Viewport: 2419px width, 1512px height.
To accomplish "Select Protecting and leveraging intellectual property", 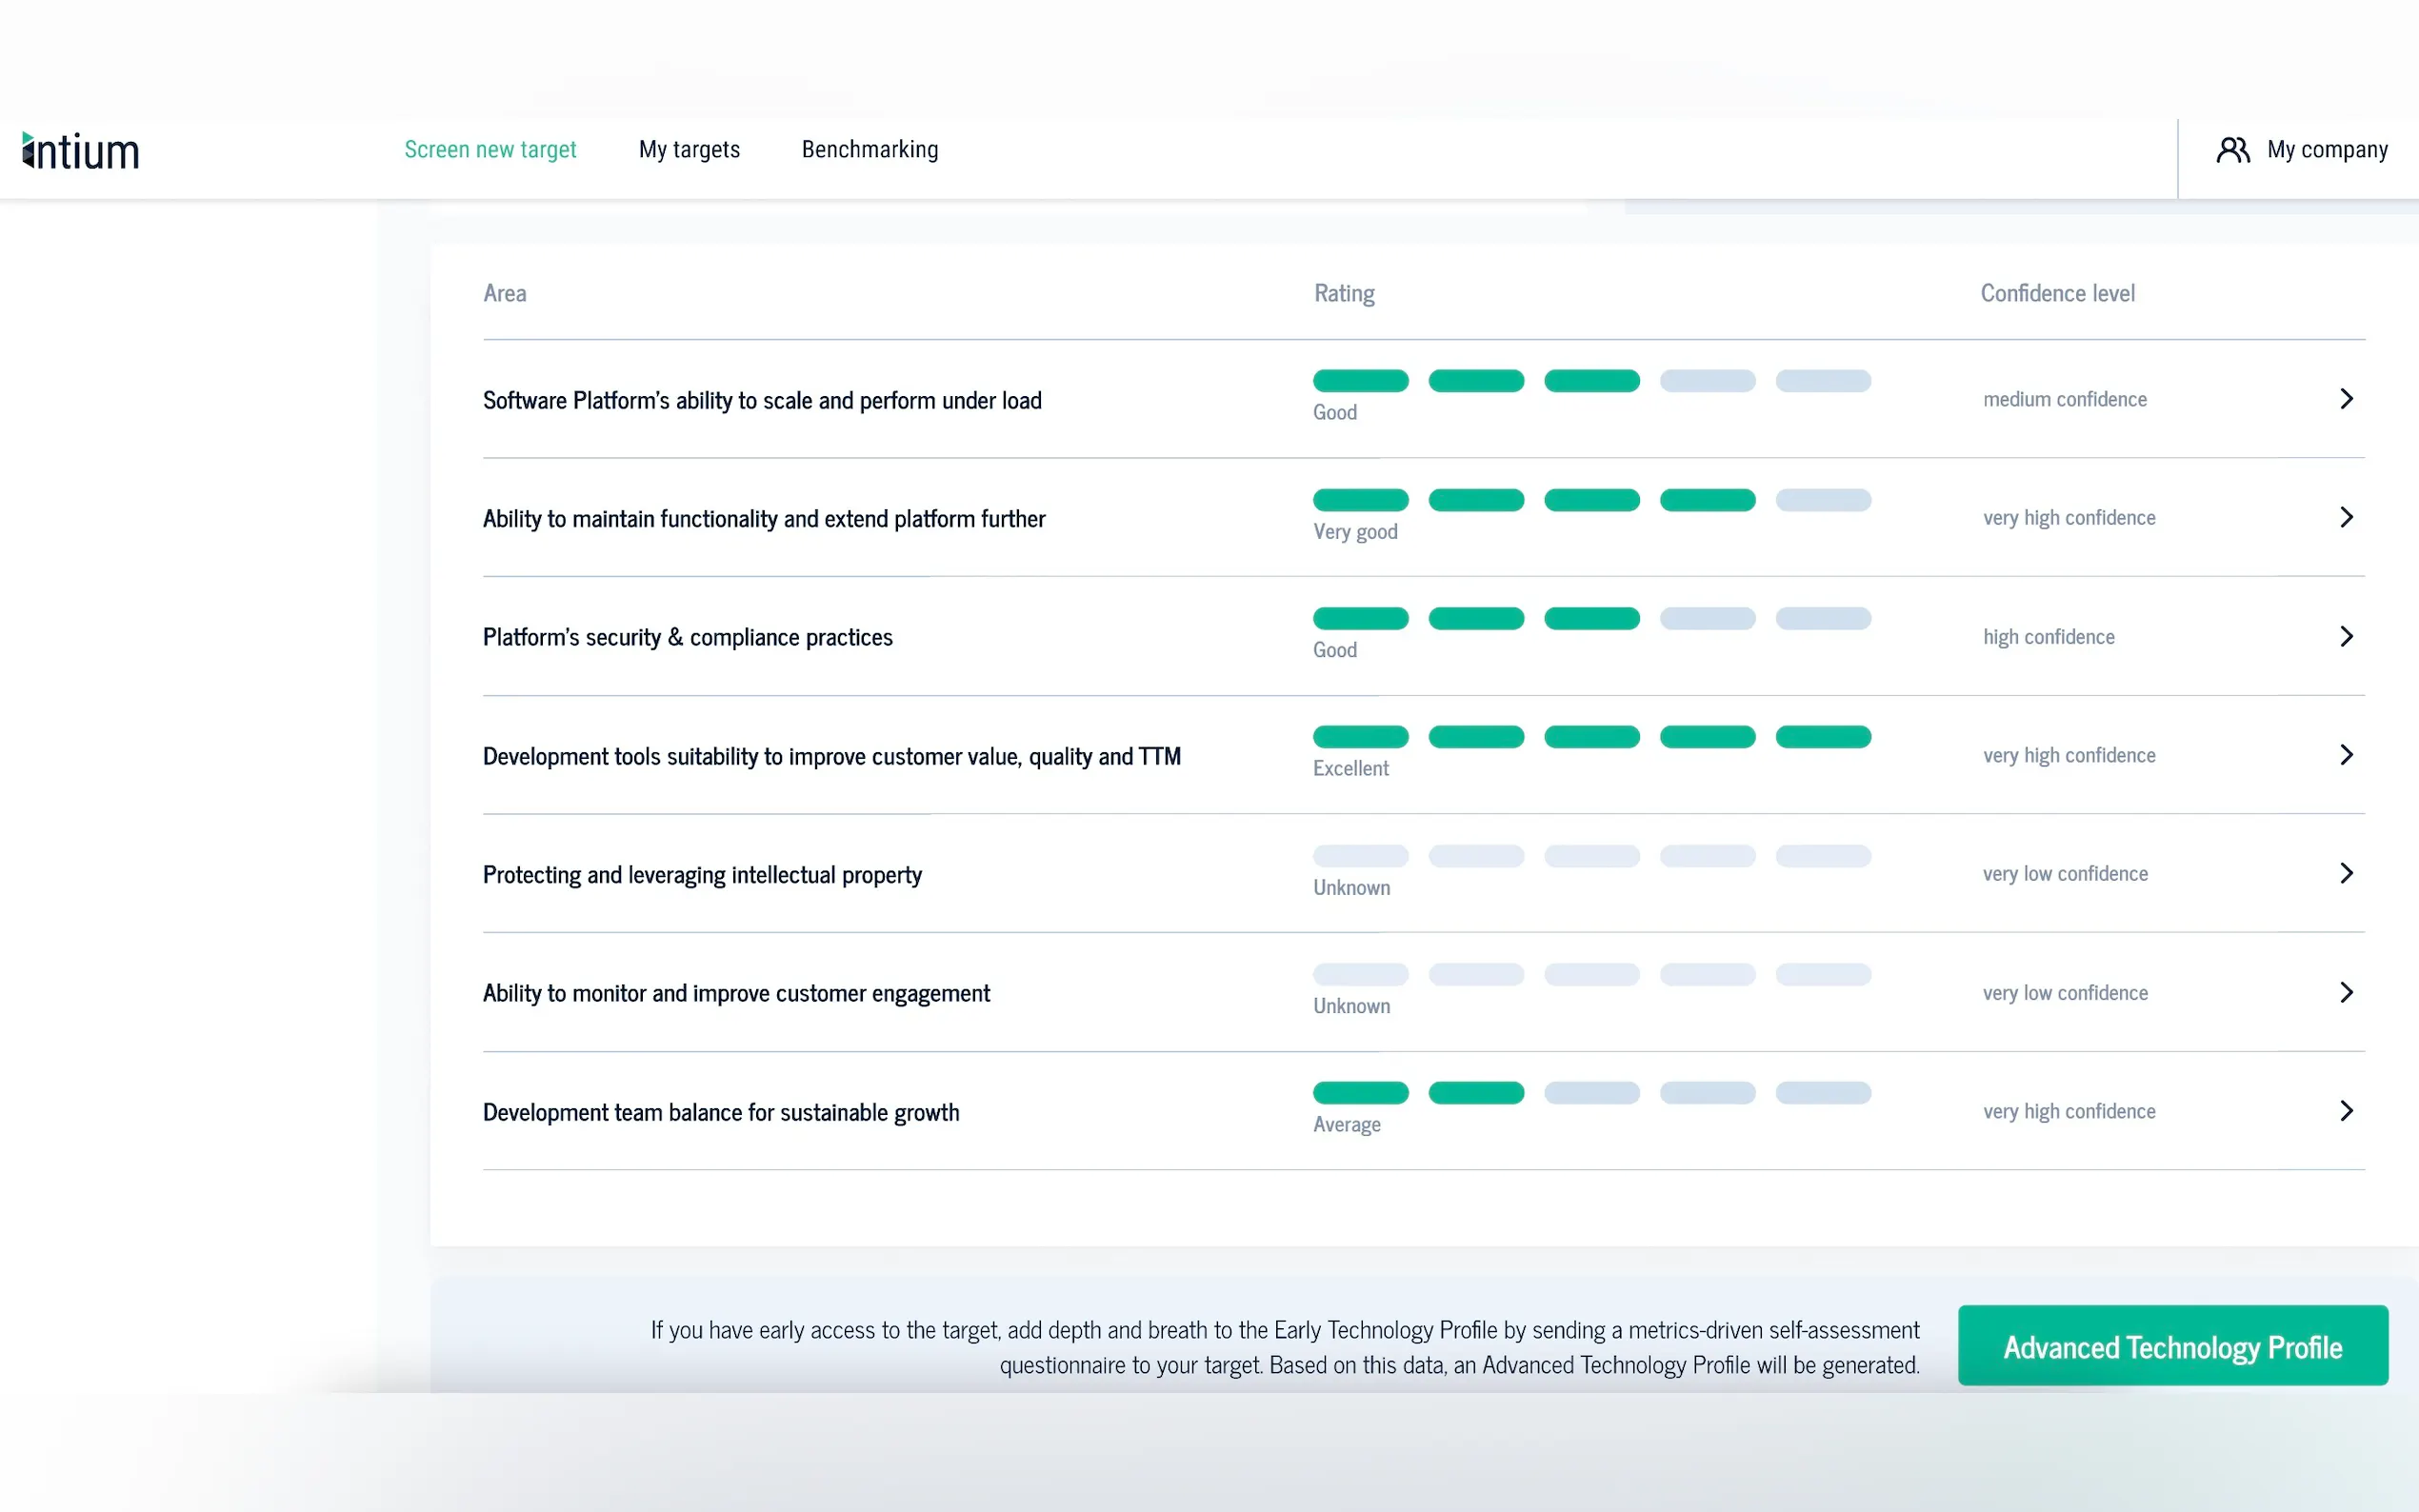I will point(702,875).
